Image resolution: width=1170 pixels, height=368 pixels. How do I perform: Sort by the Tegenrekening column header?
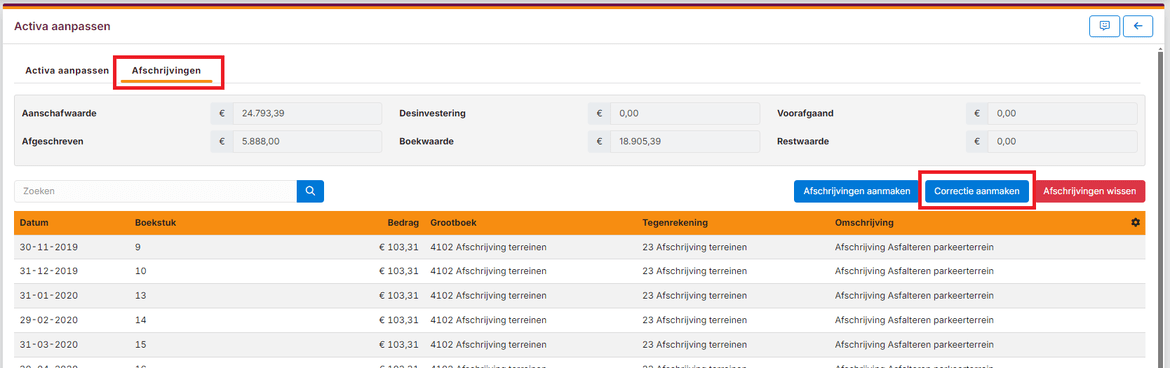tap(675, 222)
